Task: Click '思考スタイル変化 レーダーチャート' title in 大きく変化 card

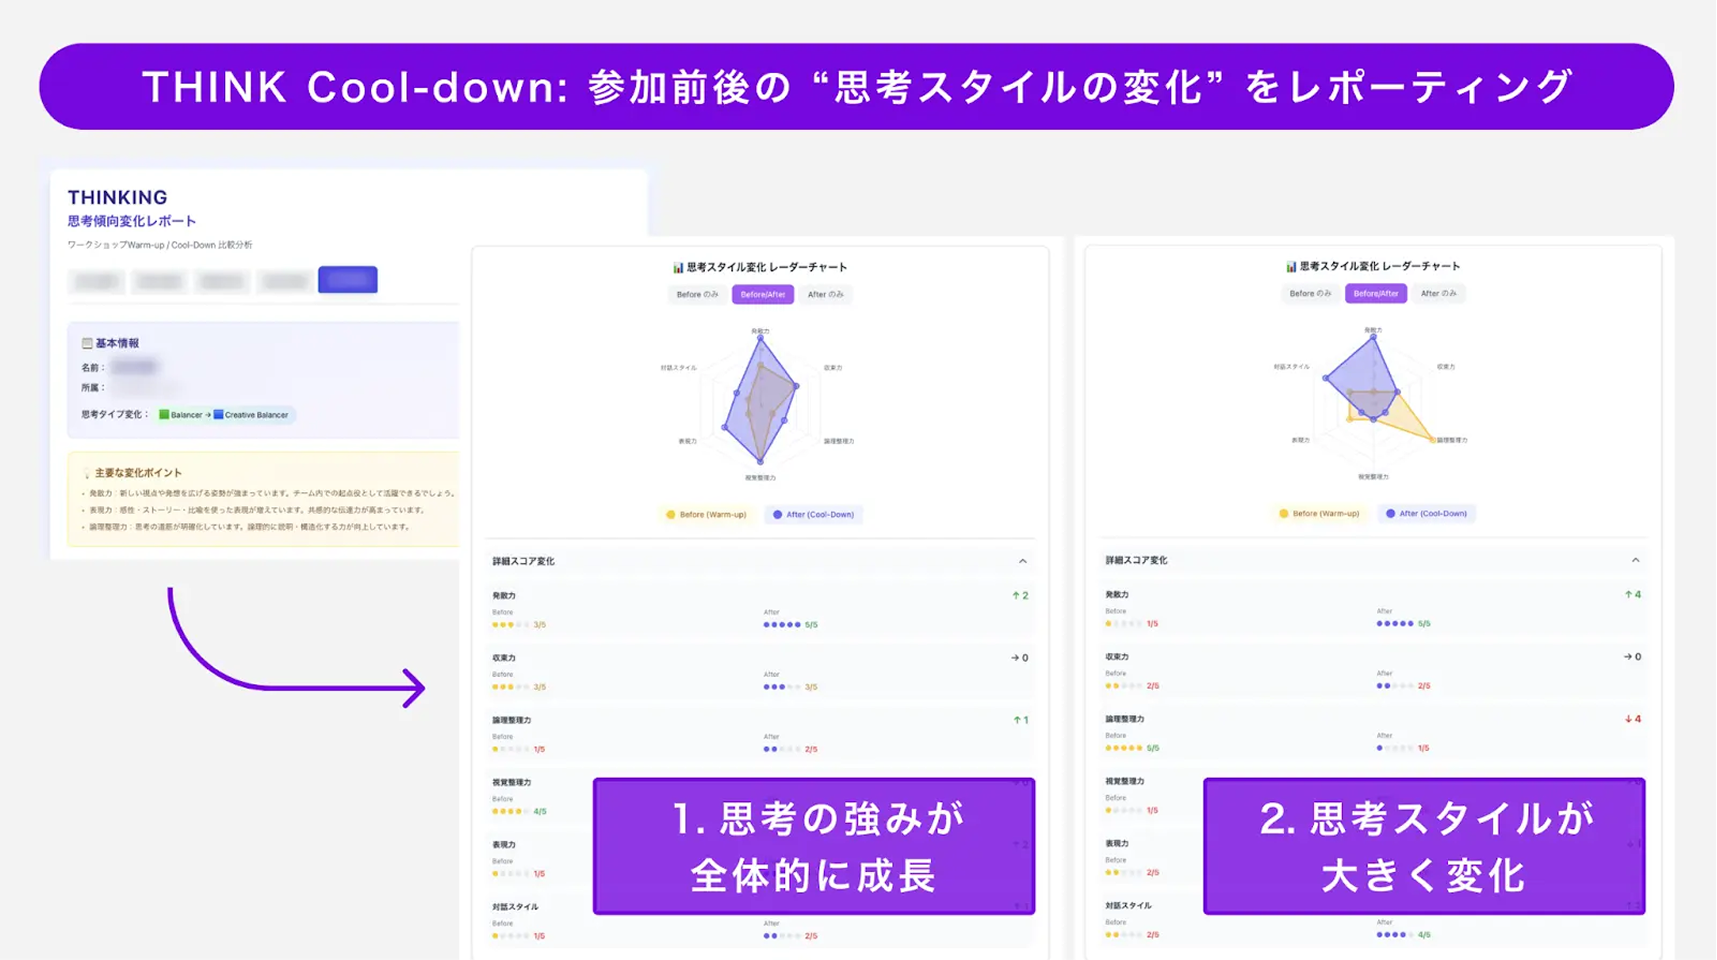Action: tap(1380, 267)
